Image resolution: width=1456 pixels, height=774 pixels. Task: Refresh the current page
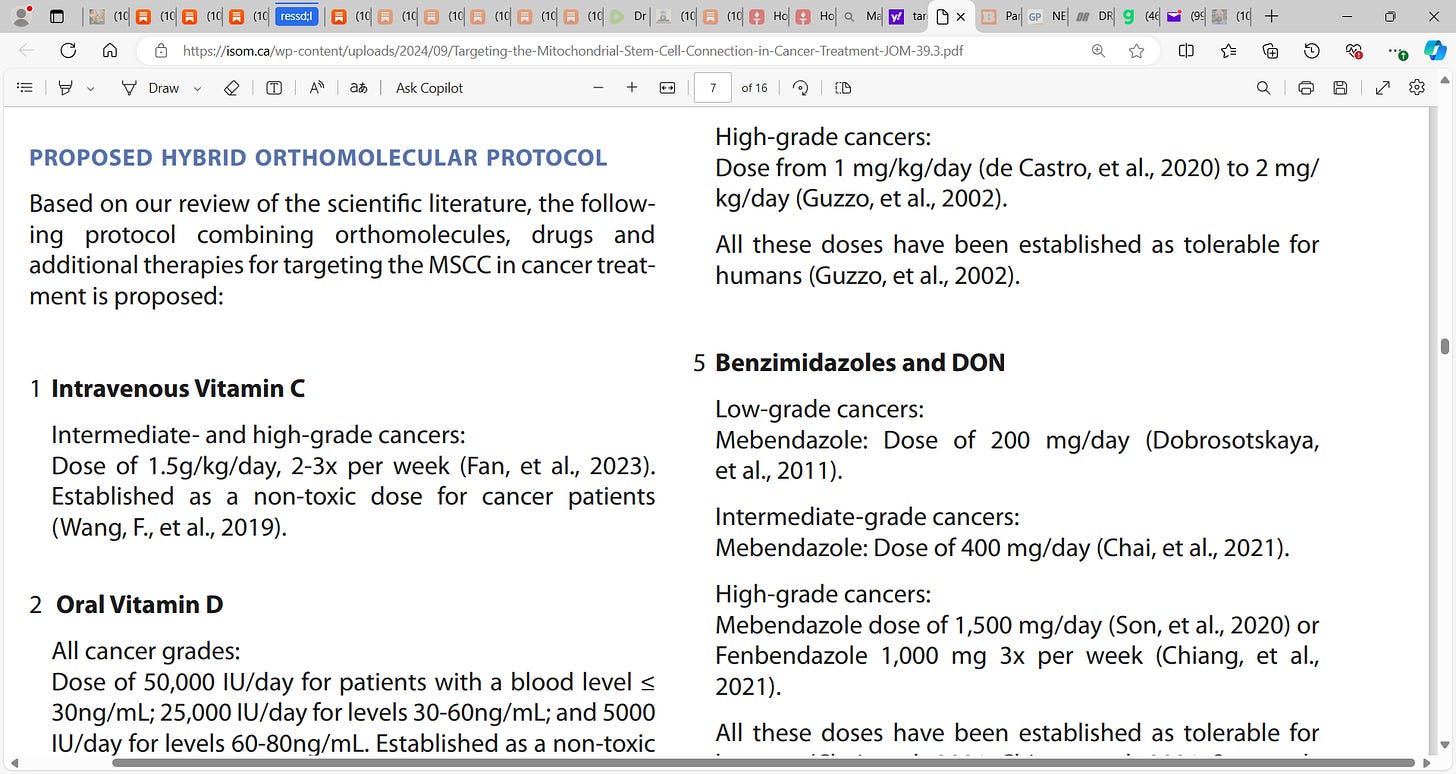tap(68, 51)
